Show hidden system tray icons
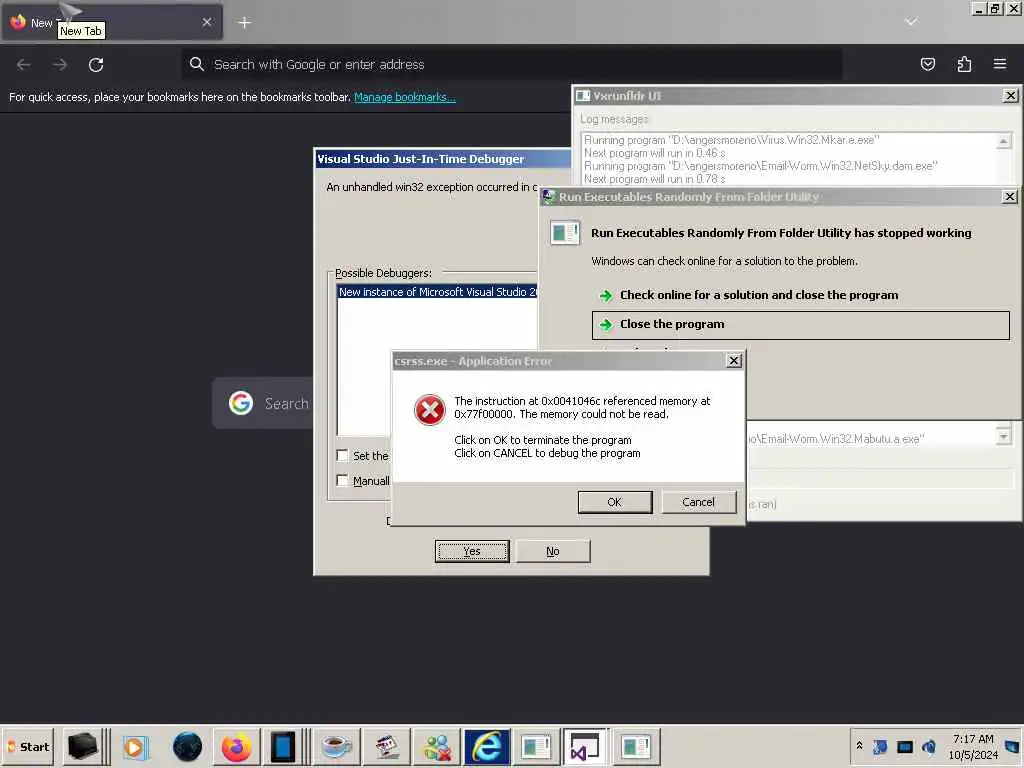The height and width of the screenshot is (768, 1024). [x=859, y=746]
